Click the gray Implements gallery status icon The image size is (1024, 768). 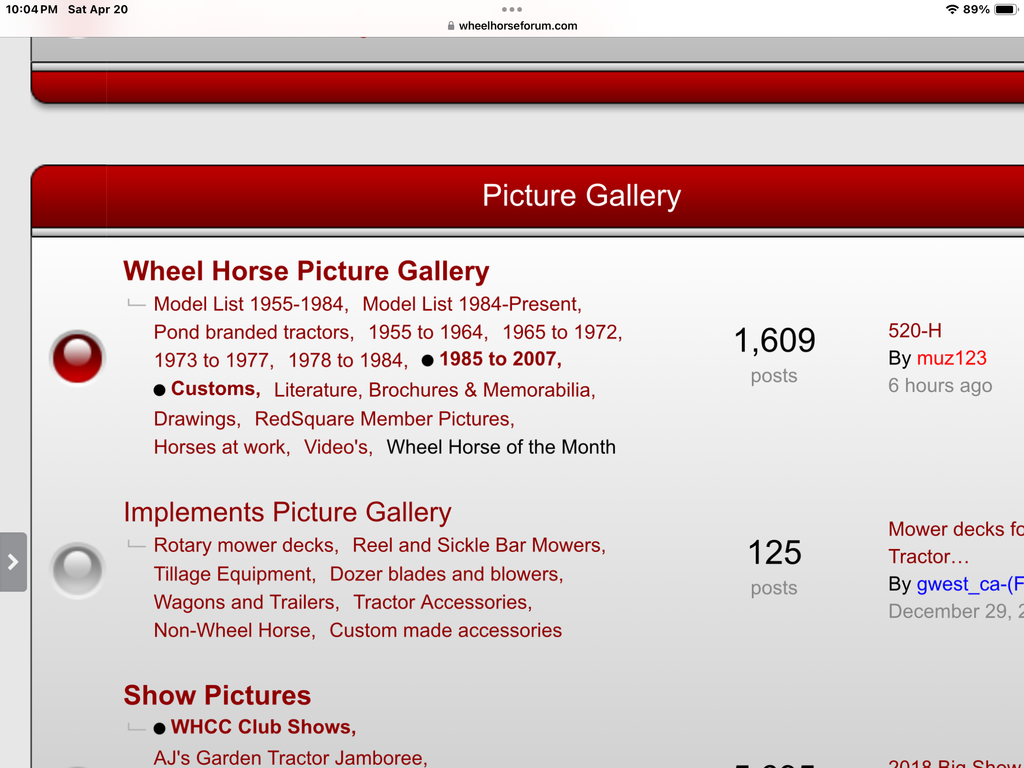click(77, 570)
